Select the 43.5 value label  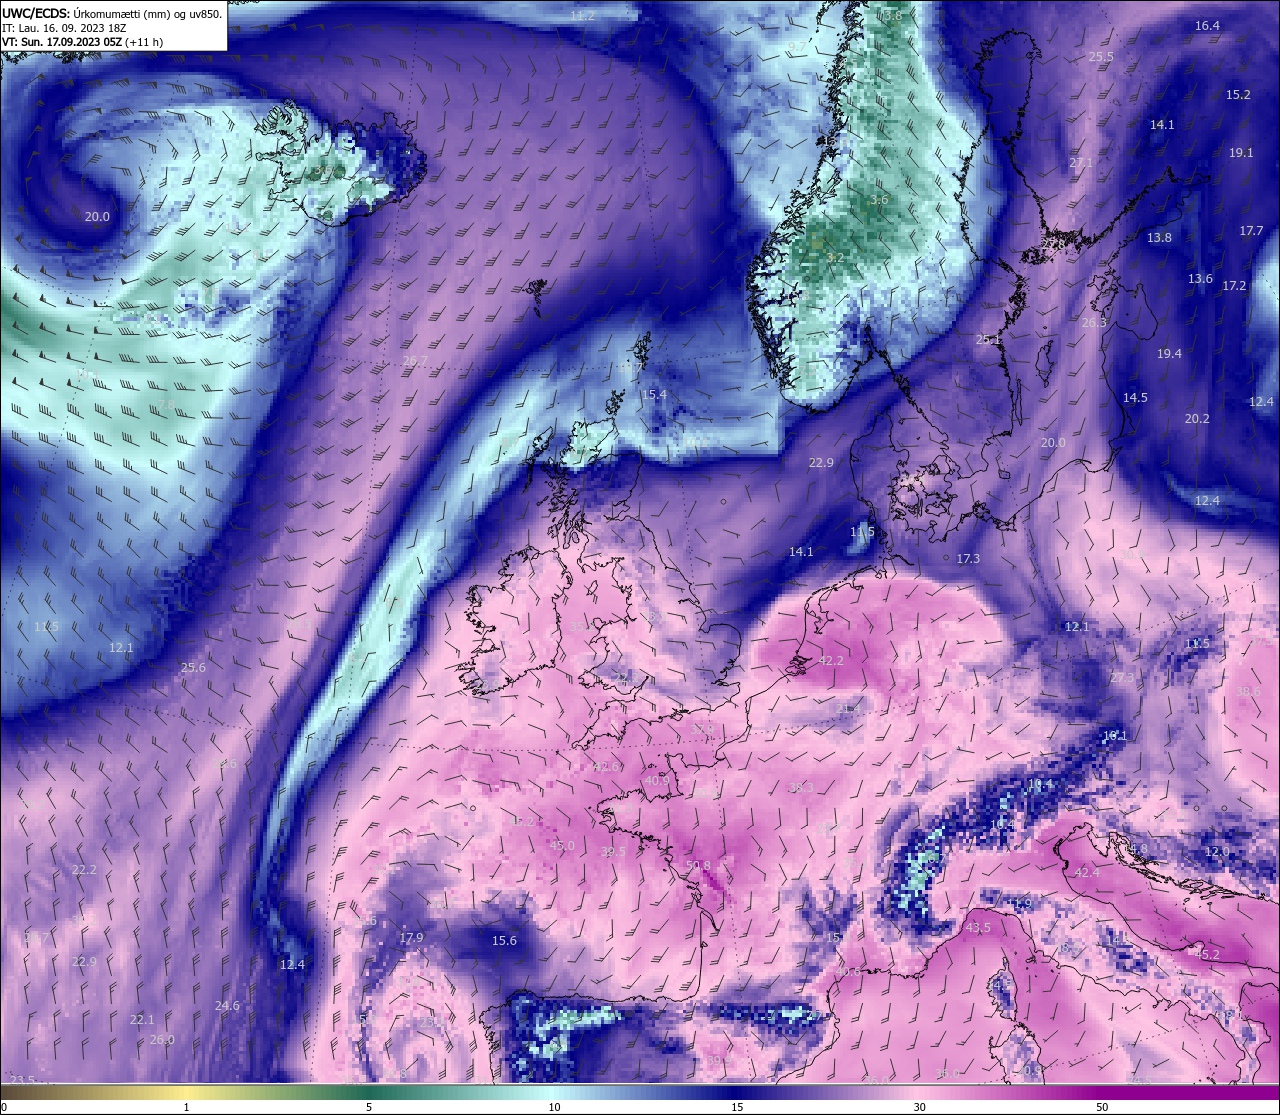click(978, 928)
